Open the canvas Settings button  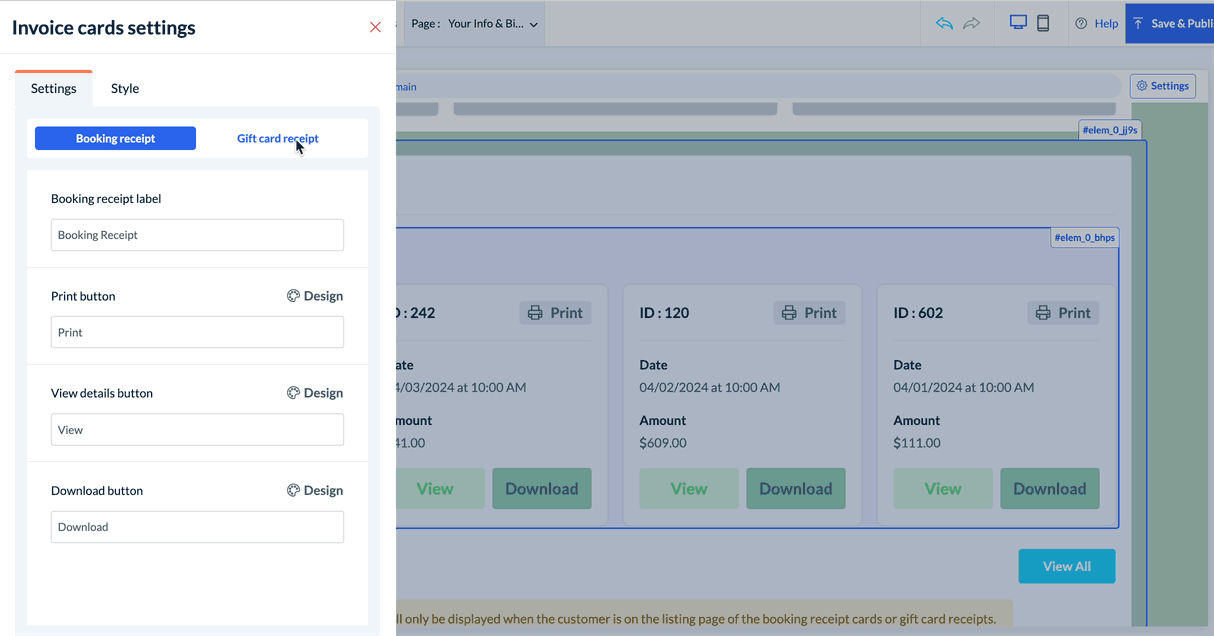point(1163,86)
